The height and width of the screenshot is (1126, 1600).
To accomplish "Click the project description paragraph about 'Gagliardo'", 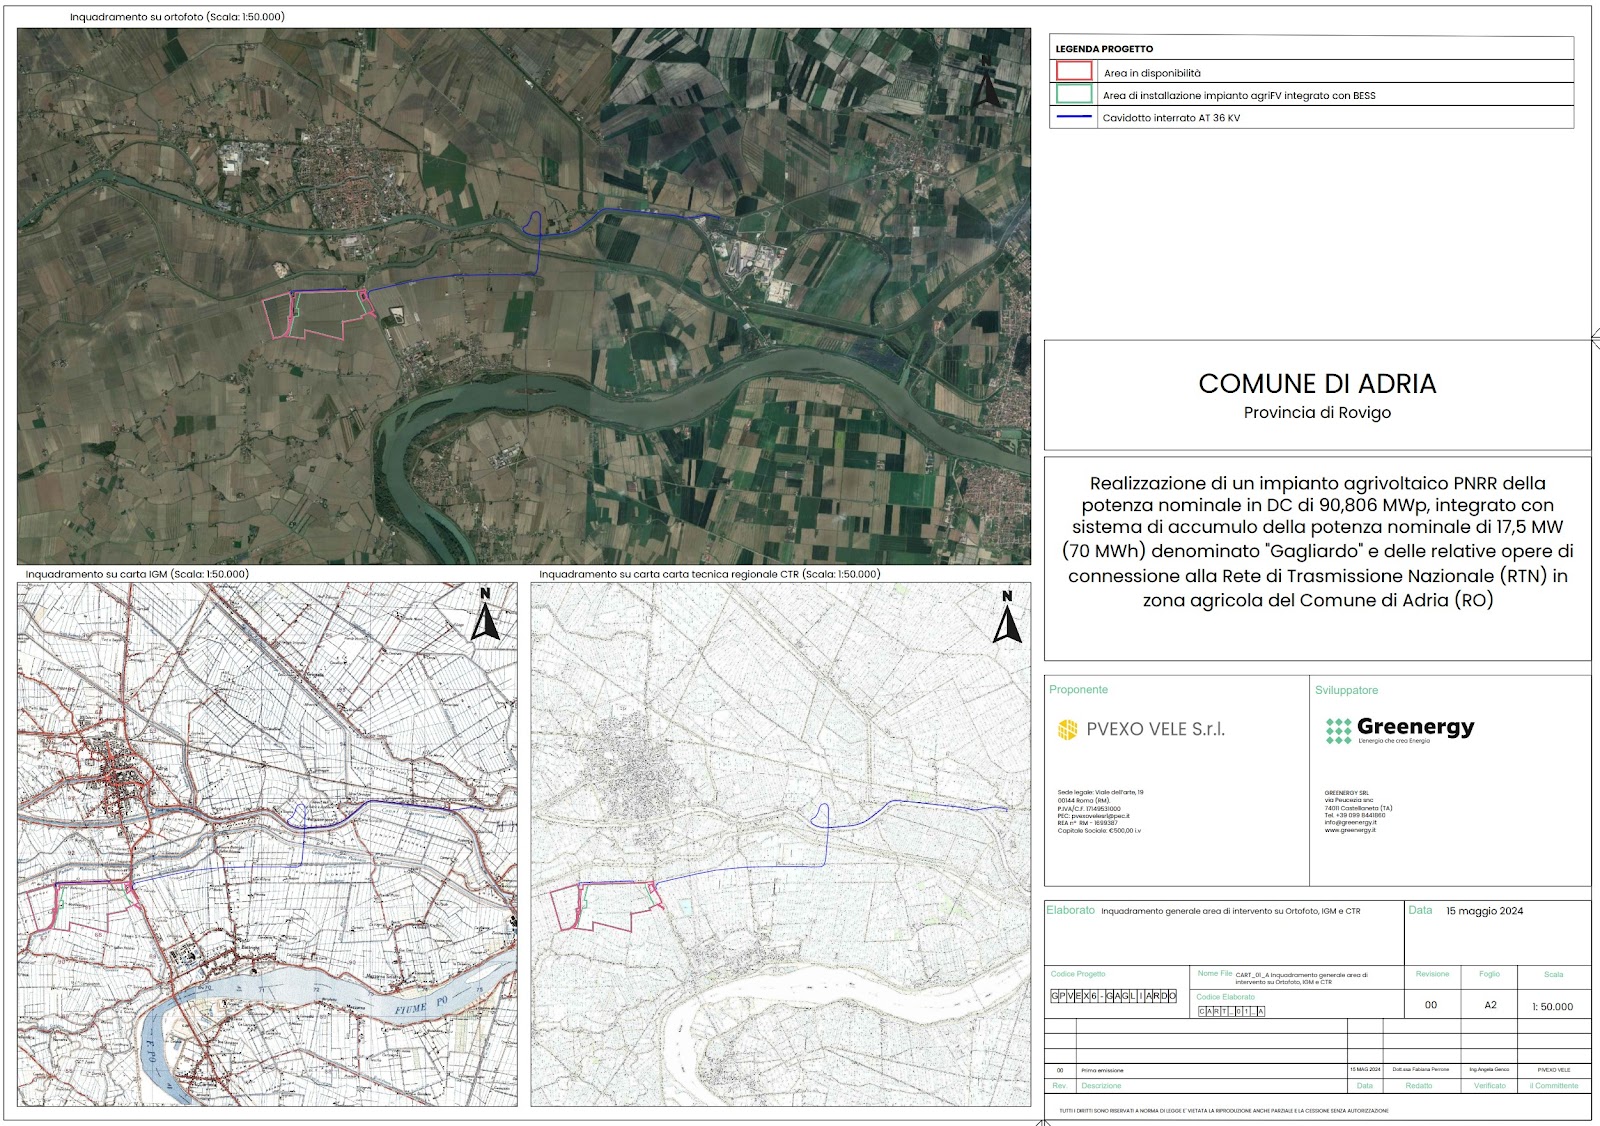I will point(1317,542).
